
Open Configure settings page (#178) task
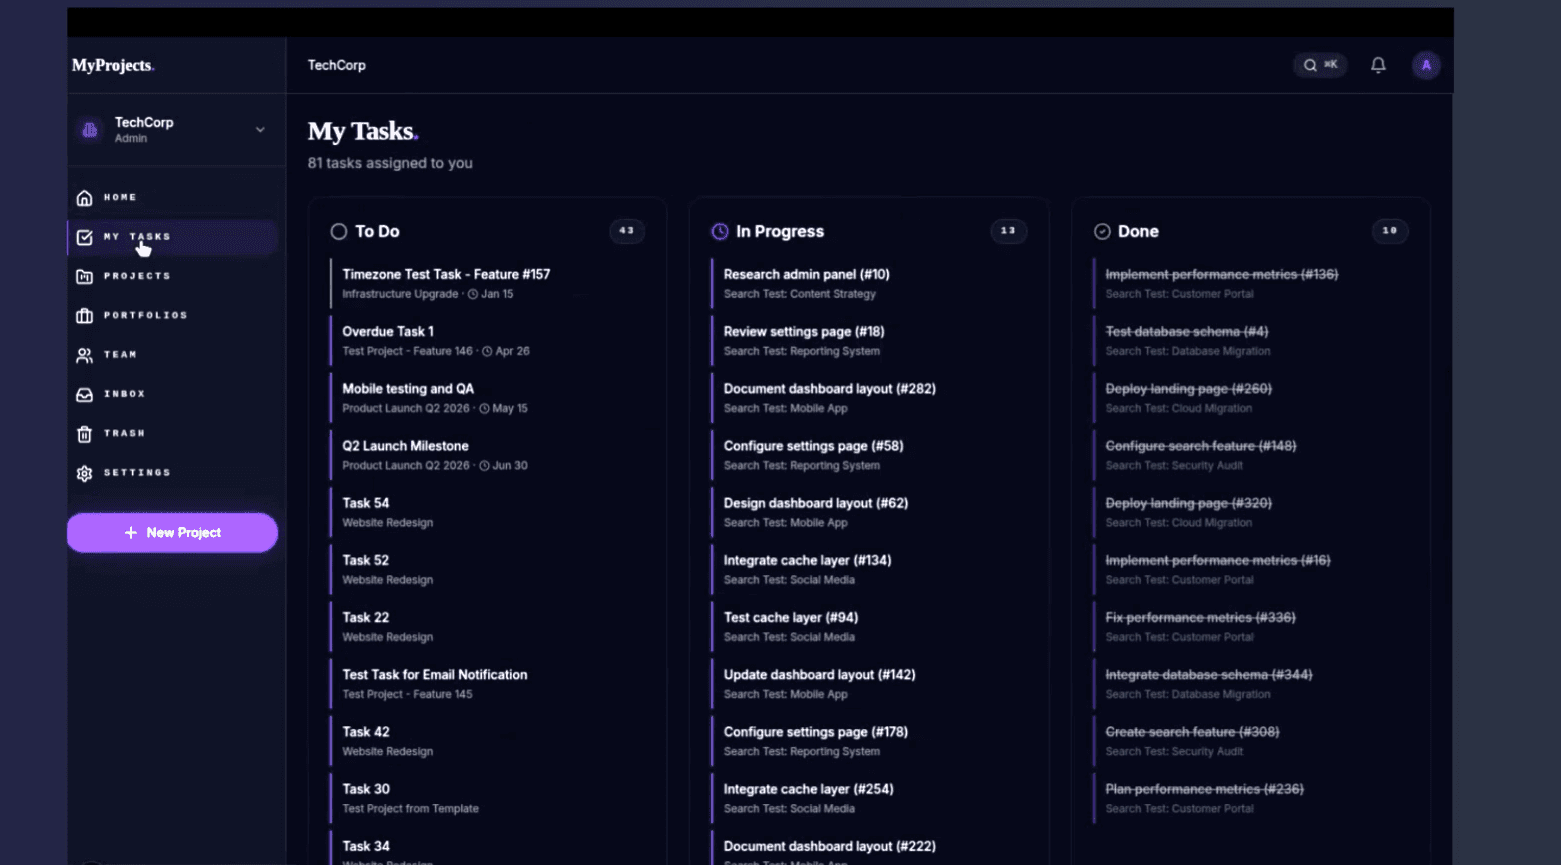pos(869,741)
